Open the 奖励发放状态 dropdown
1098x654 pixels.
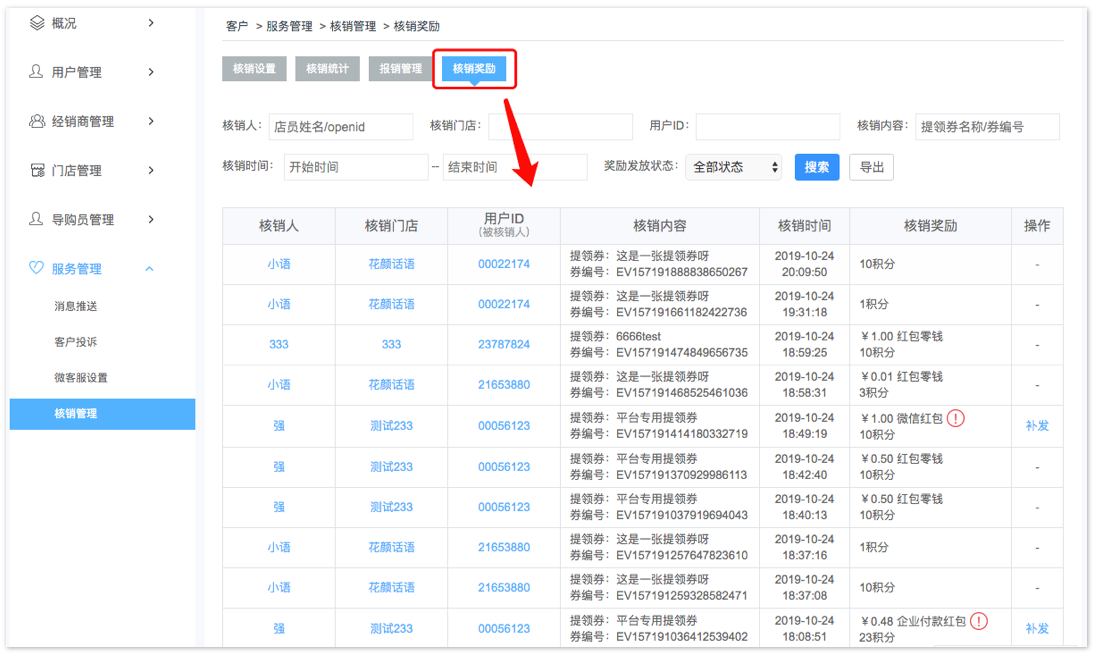[x=734, y=167]
